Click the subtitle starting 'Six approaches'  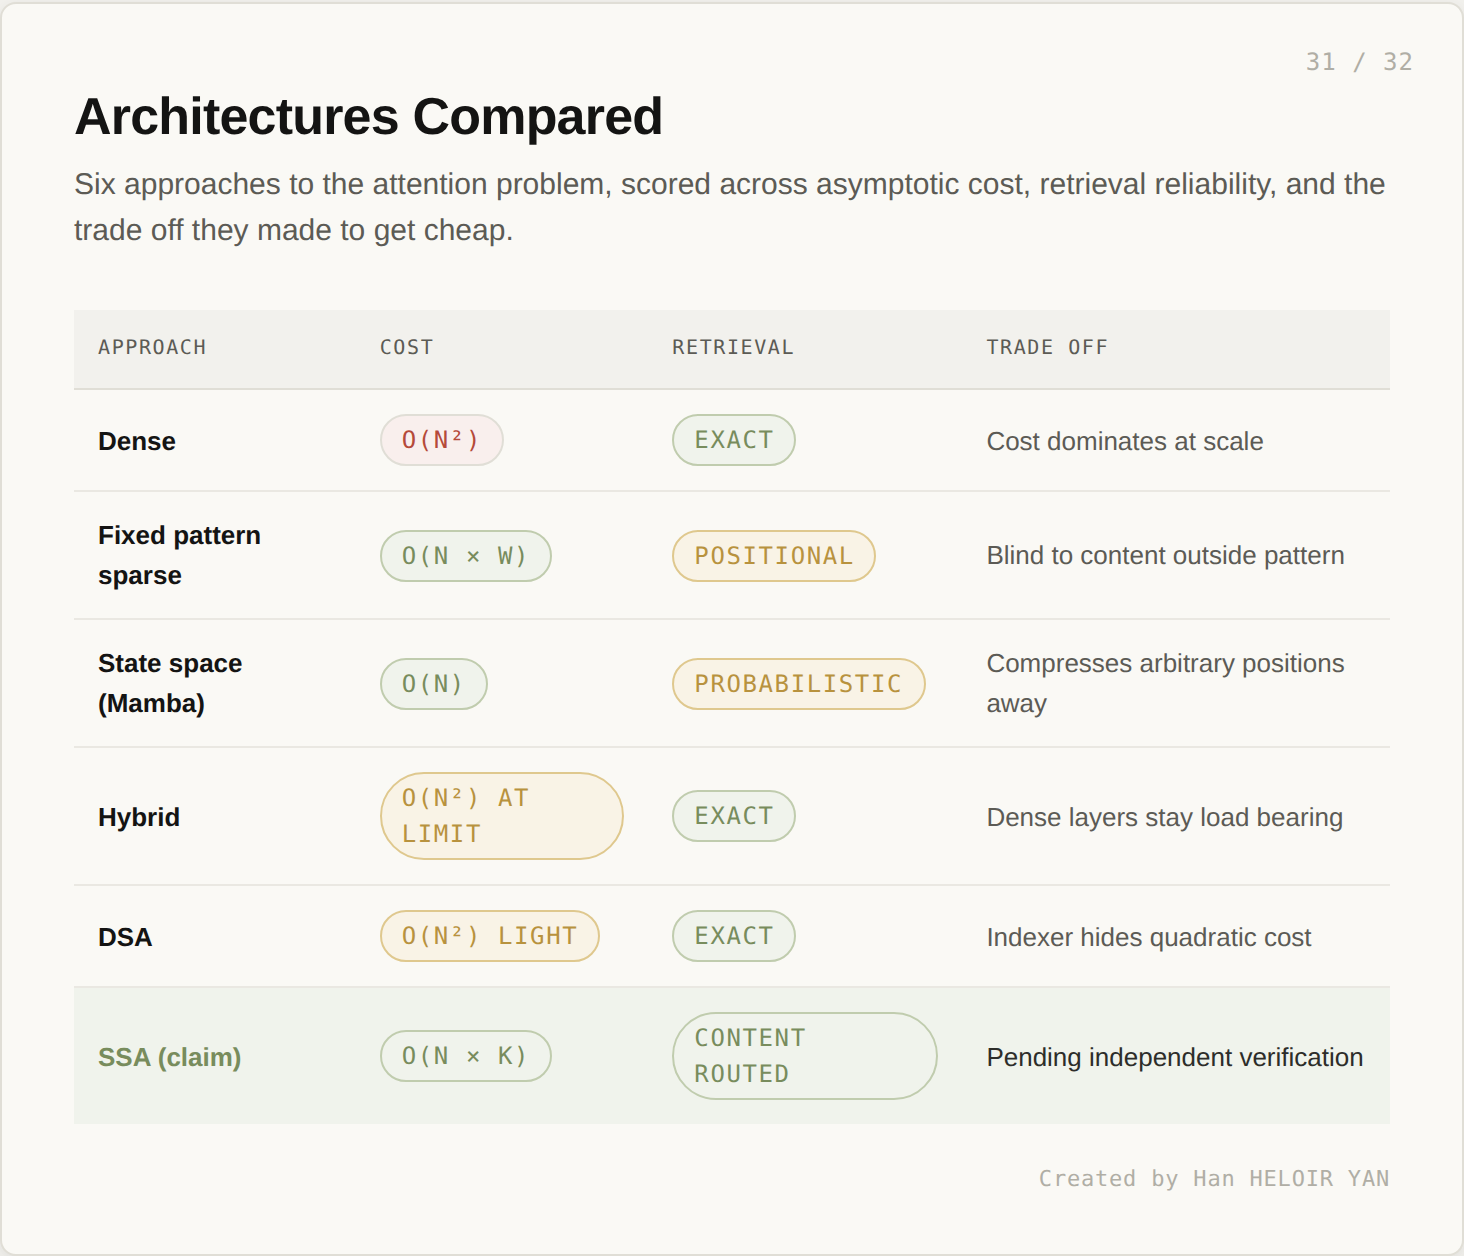(729, 207)
